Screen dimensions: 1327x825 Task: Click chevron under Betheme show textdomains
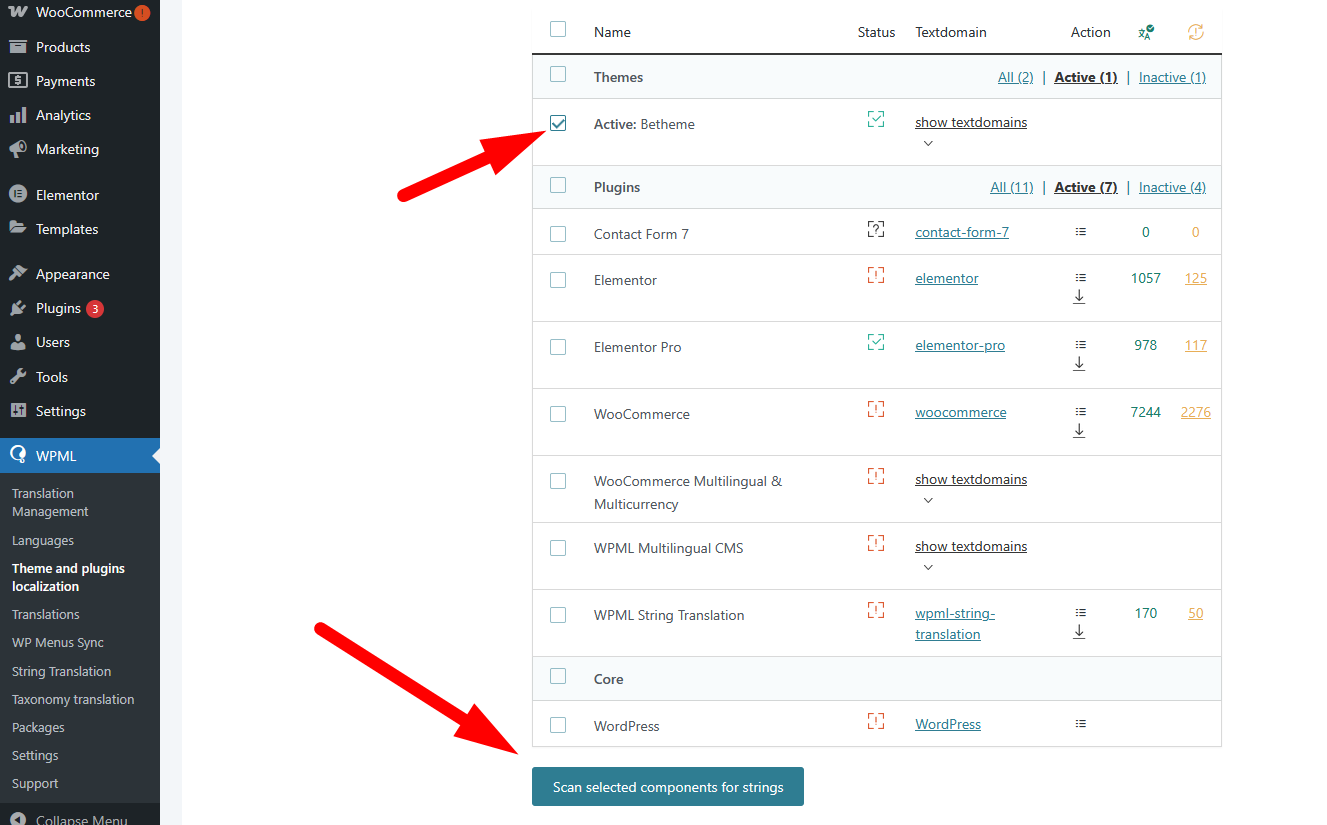point(928,143)
